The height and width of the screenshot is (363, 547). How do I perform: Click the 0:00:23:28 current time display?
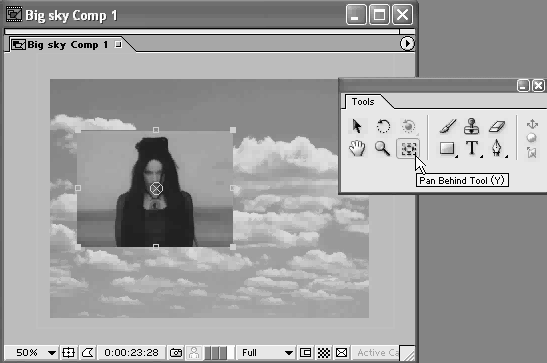pos(132,353)
